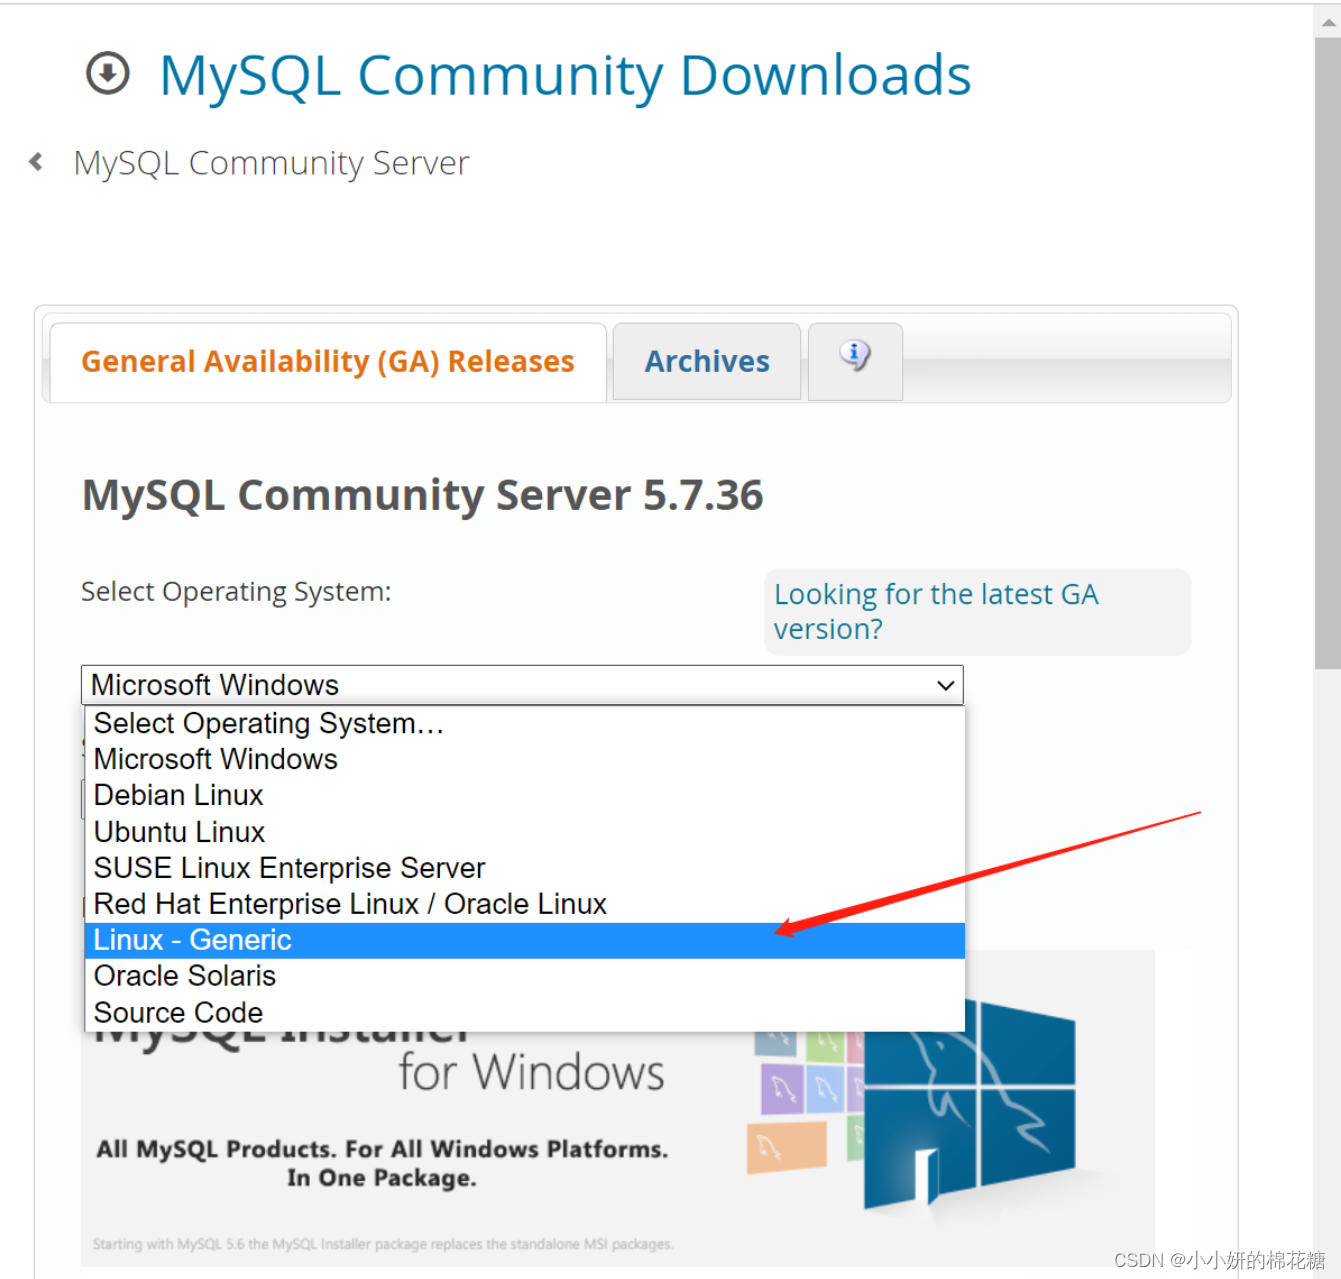Click the download circle icon beside the page title
Image resolution: width=1341 pixels, height=1279 pixels.
point(108,73)
